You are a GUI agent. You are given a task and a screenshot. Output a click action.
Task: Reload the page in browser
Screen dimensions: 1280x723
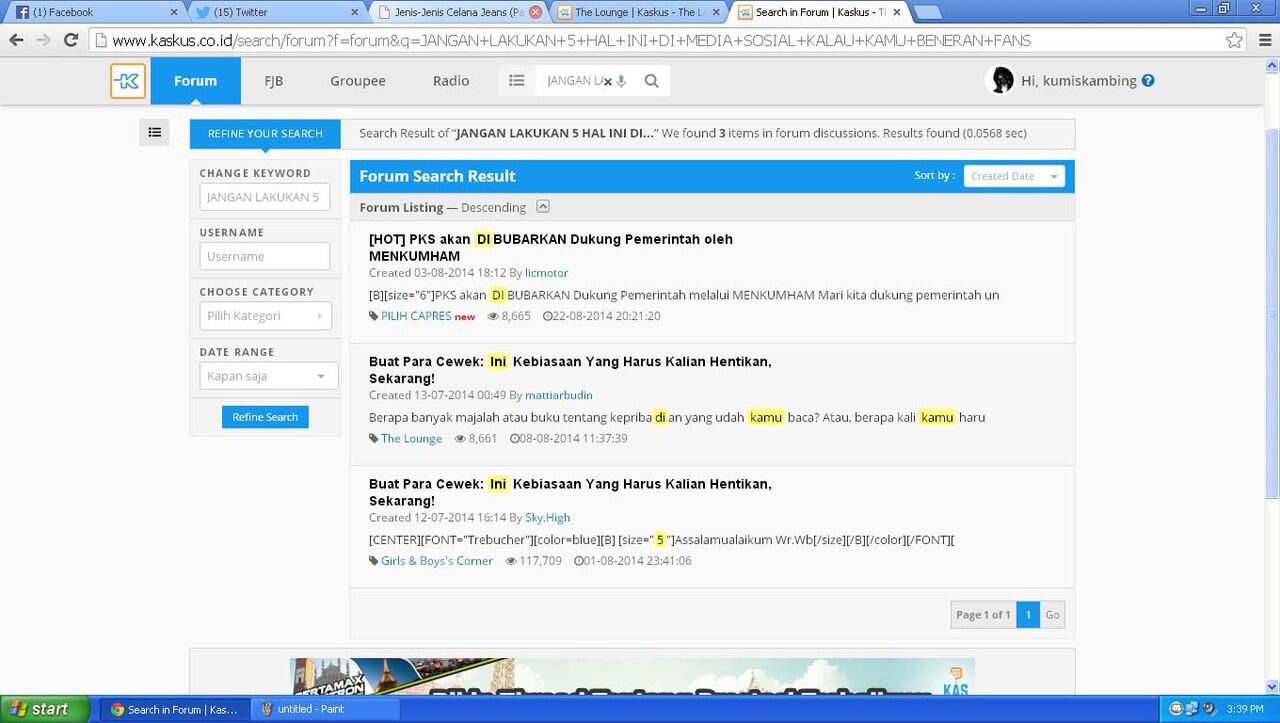click(70, 41)
